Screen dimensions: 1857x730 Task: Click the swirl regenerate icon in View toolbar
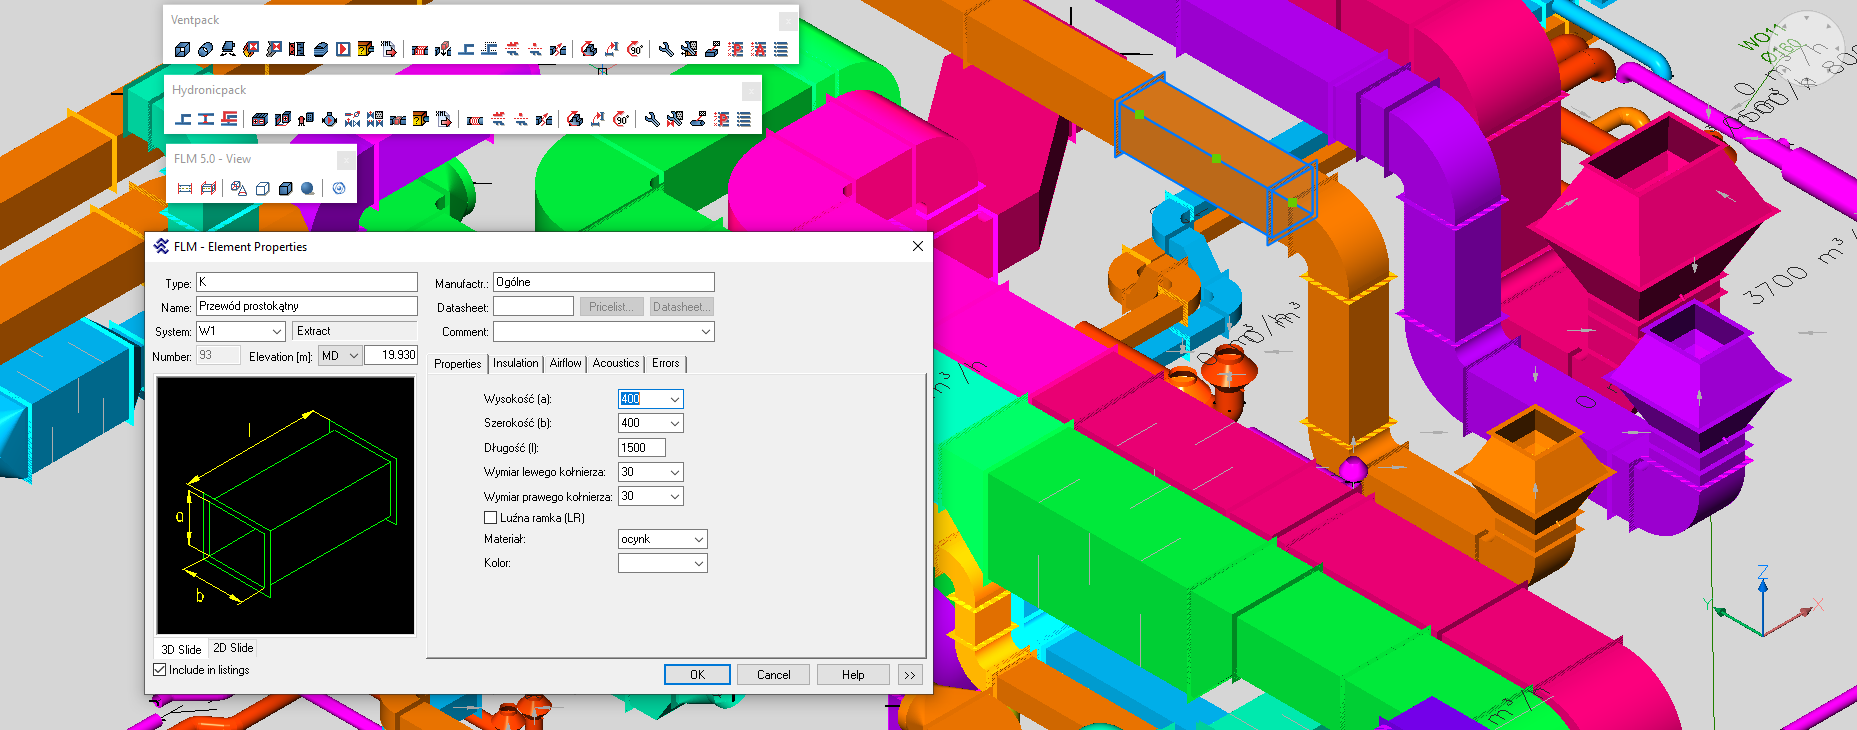coord(339,188)
